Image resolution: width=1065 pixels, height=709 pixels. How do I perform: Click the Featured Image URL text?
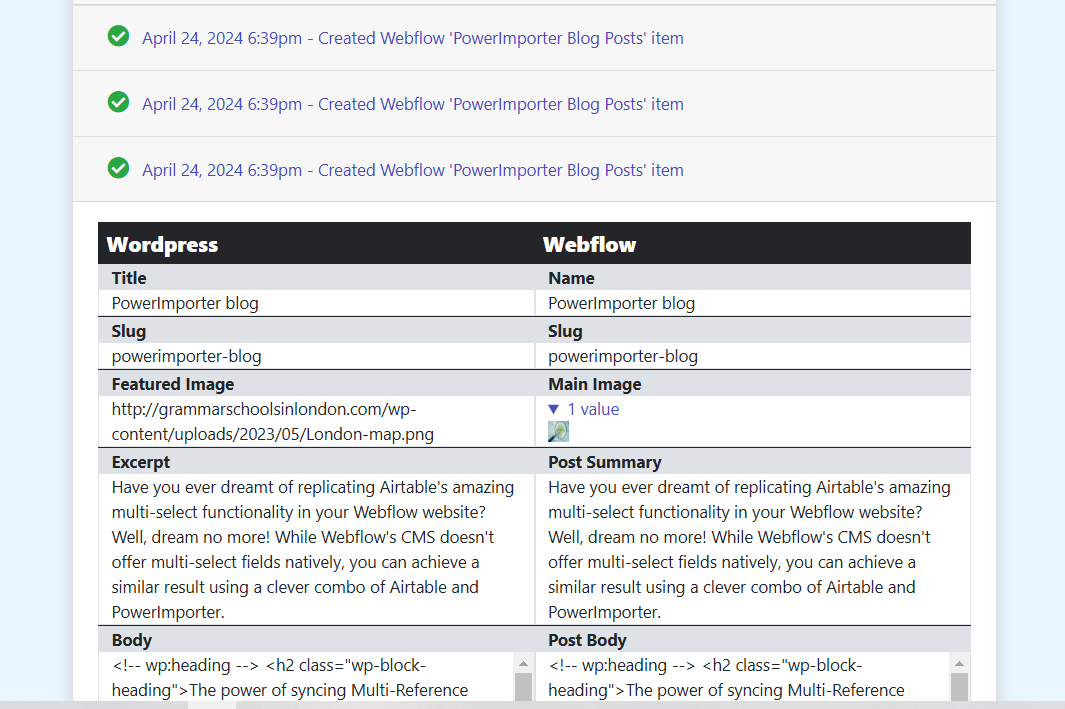[273, 422]
